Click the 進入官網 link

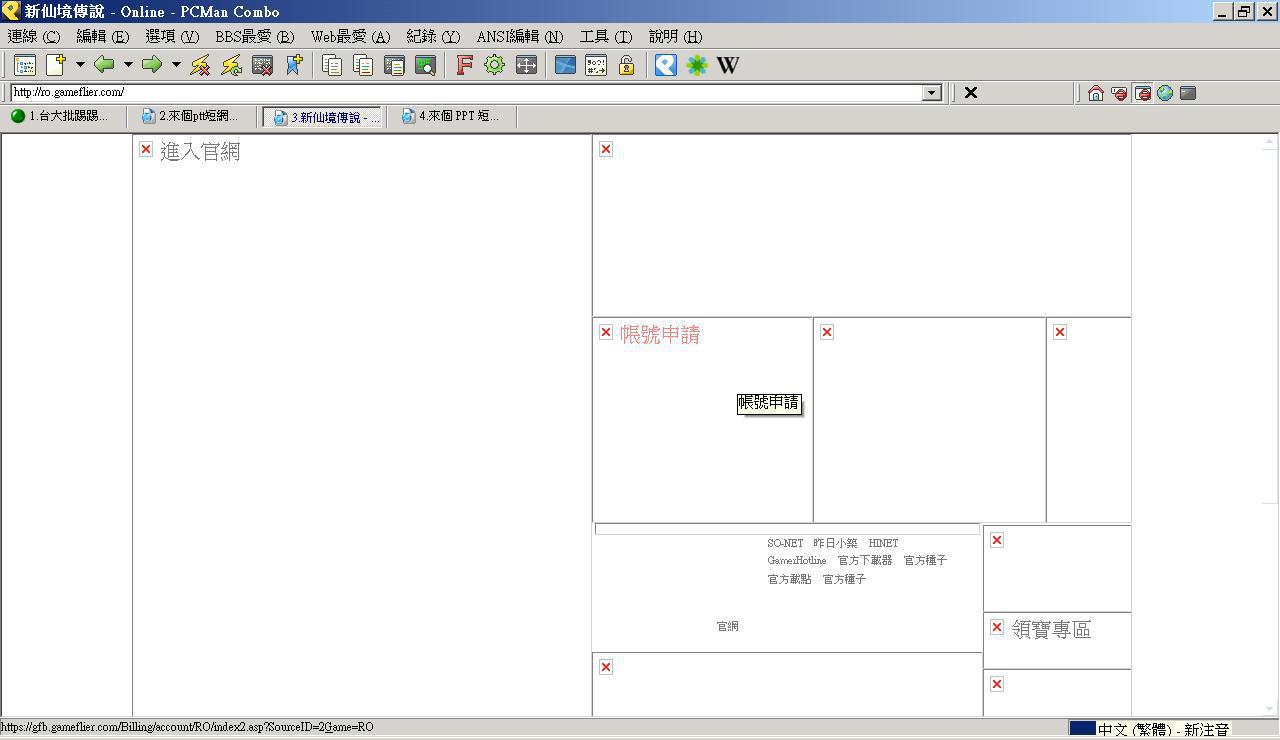point(200,152)
